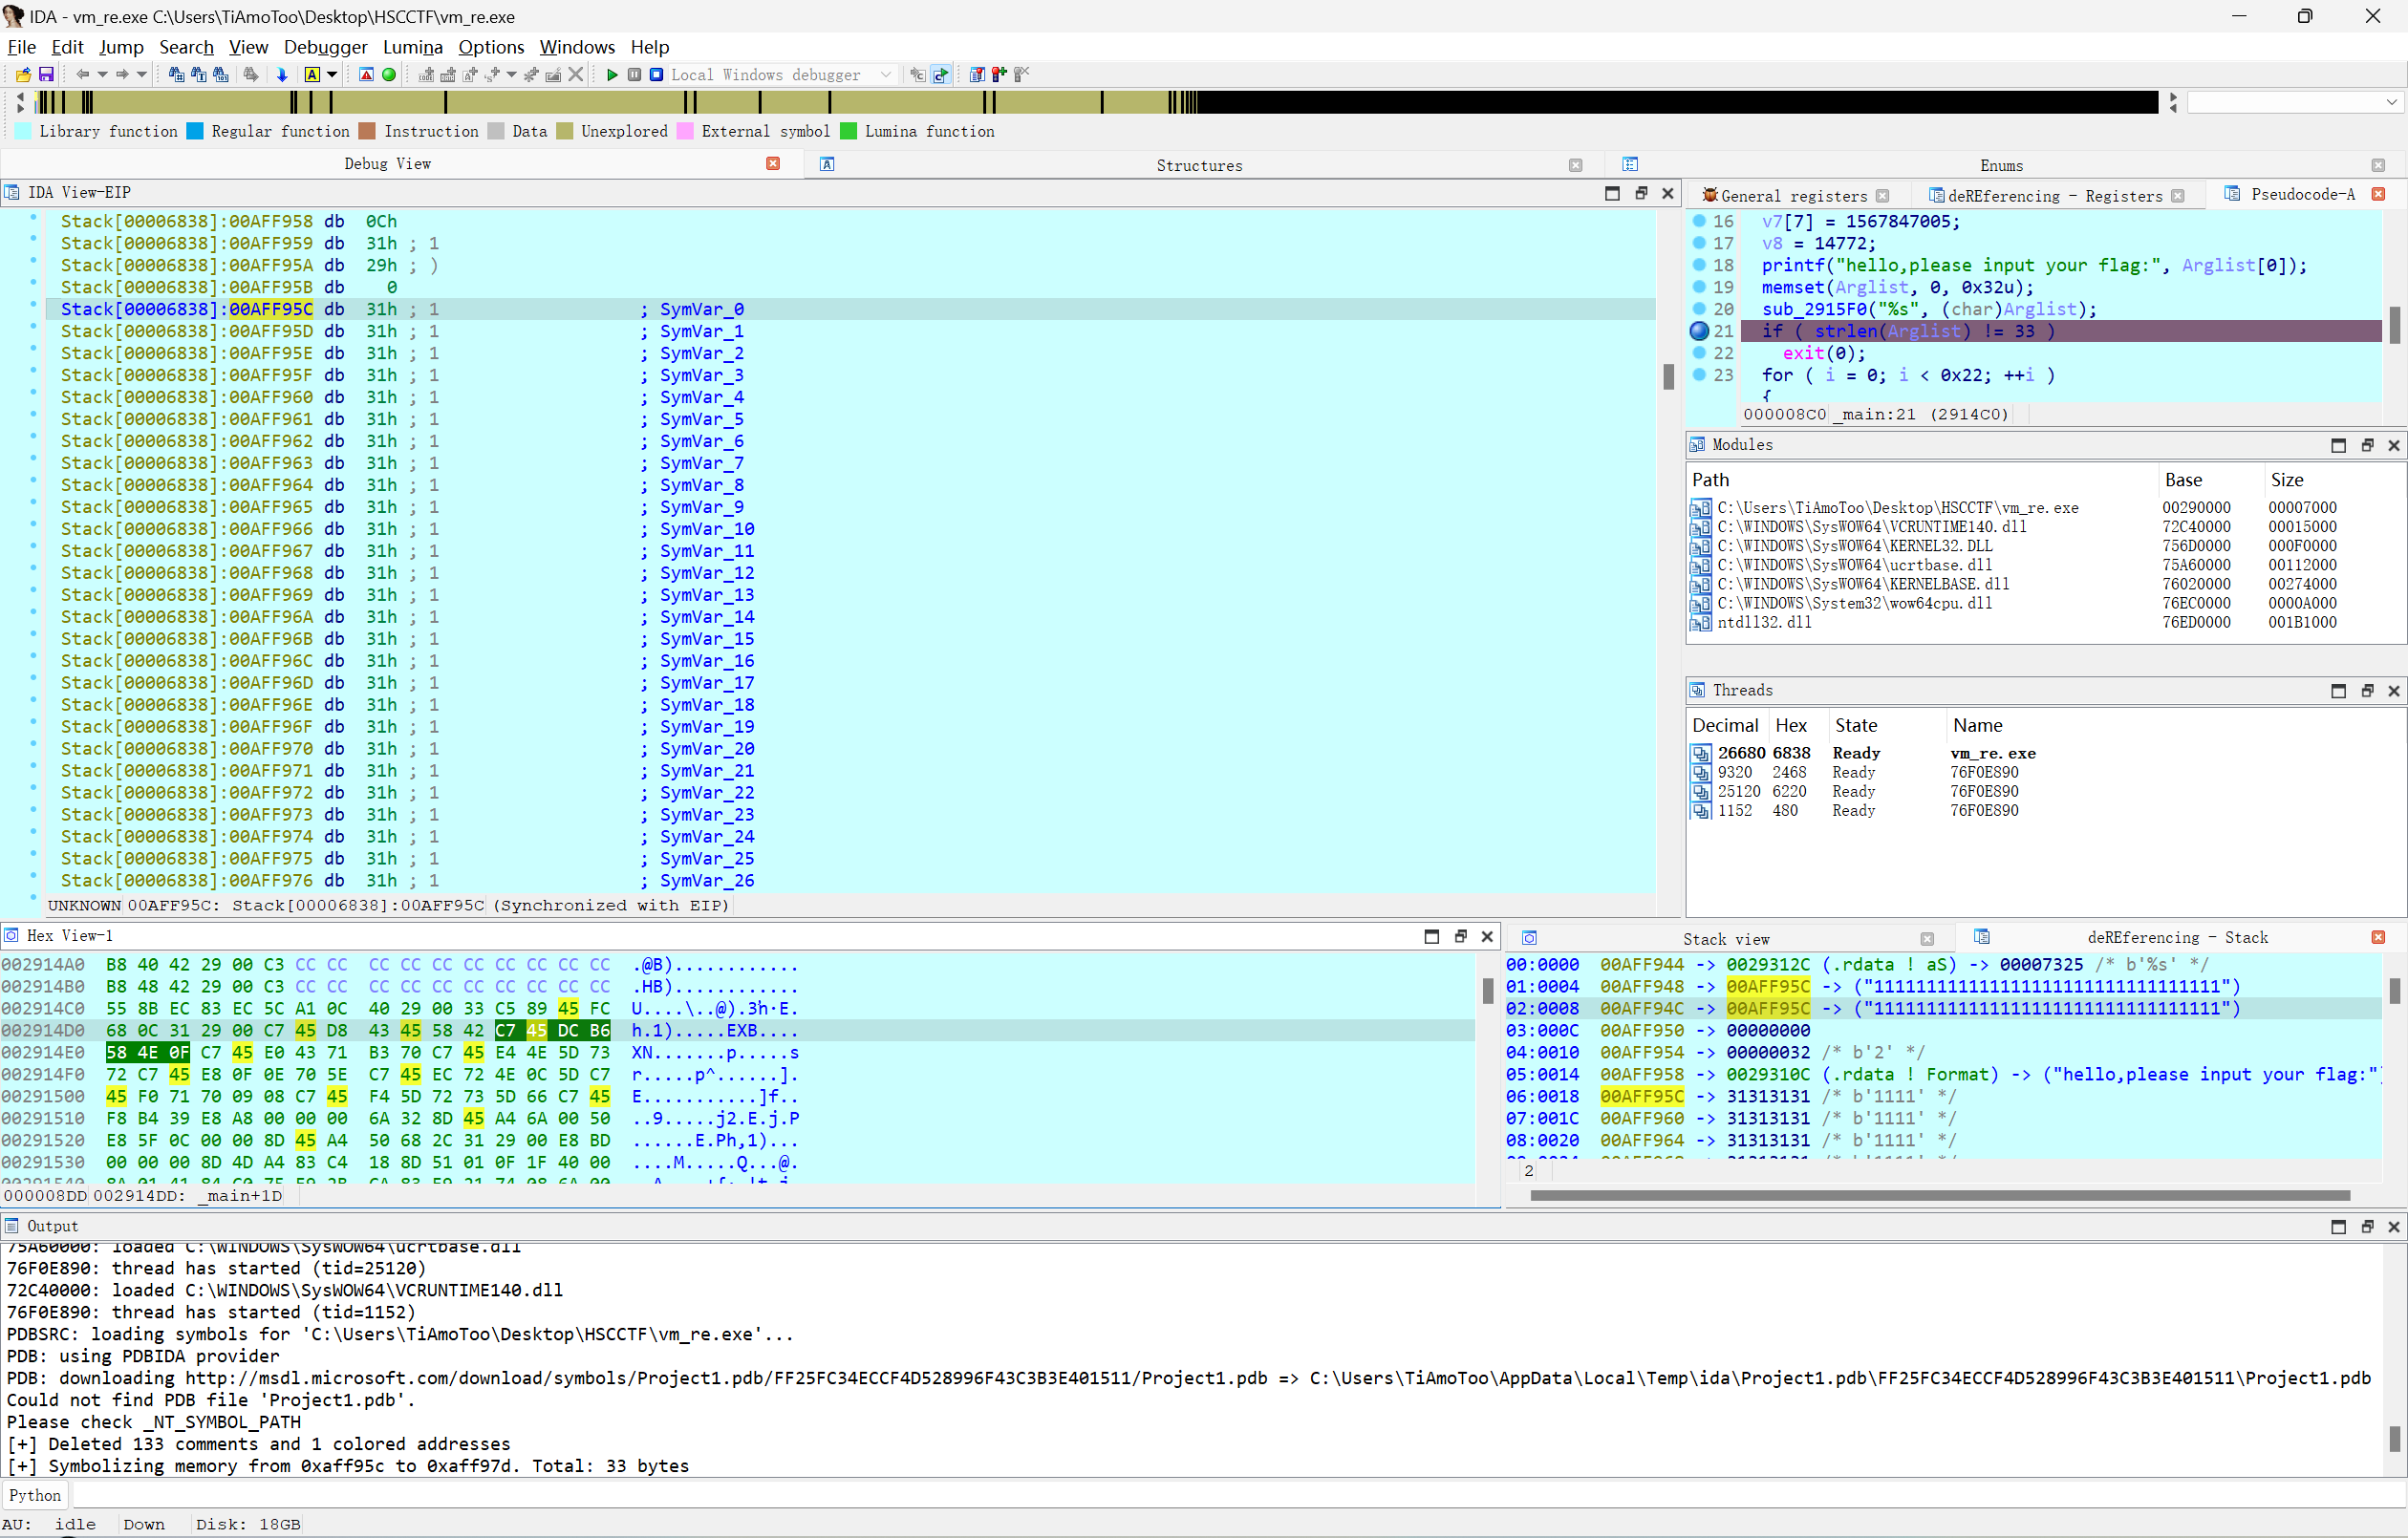This screenshot has width=2408, height=1538.
Task: Click the Python command input field
Action: point(1238,1495)
